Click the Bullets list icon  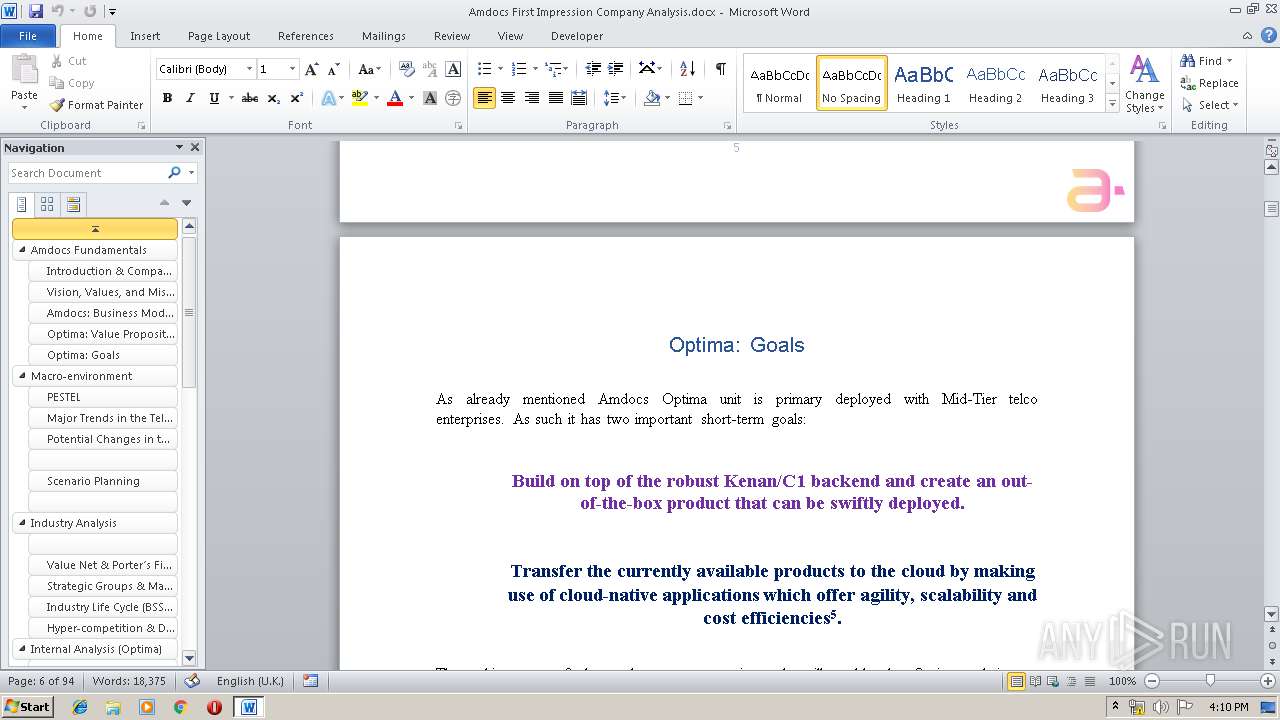[x=484, y=69]
